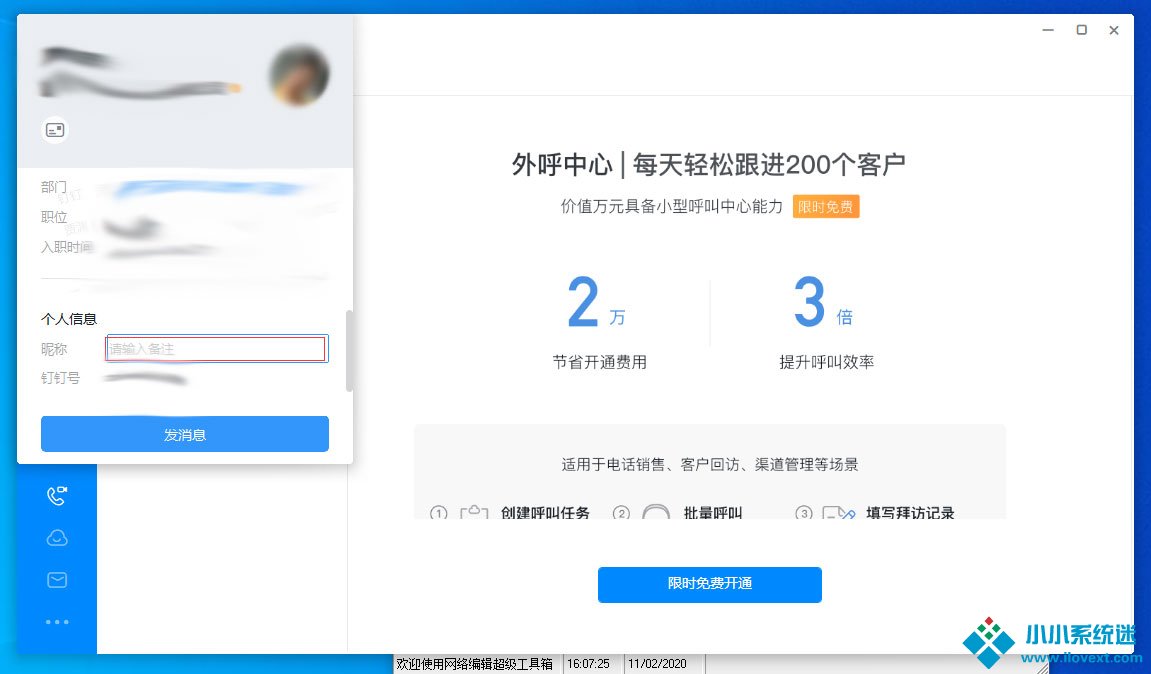Image resolution: width=1151 pixels, height=674 pixels.
Task: Click the contact's round avatar photo
Action: (x=299, y=76)
